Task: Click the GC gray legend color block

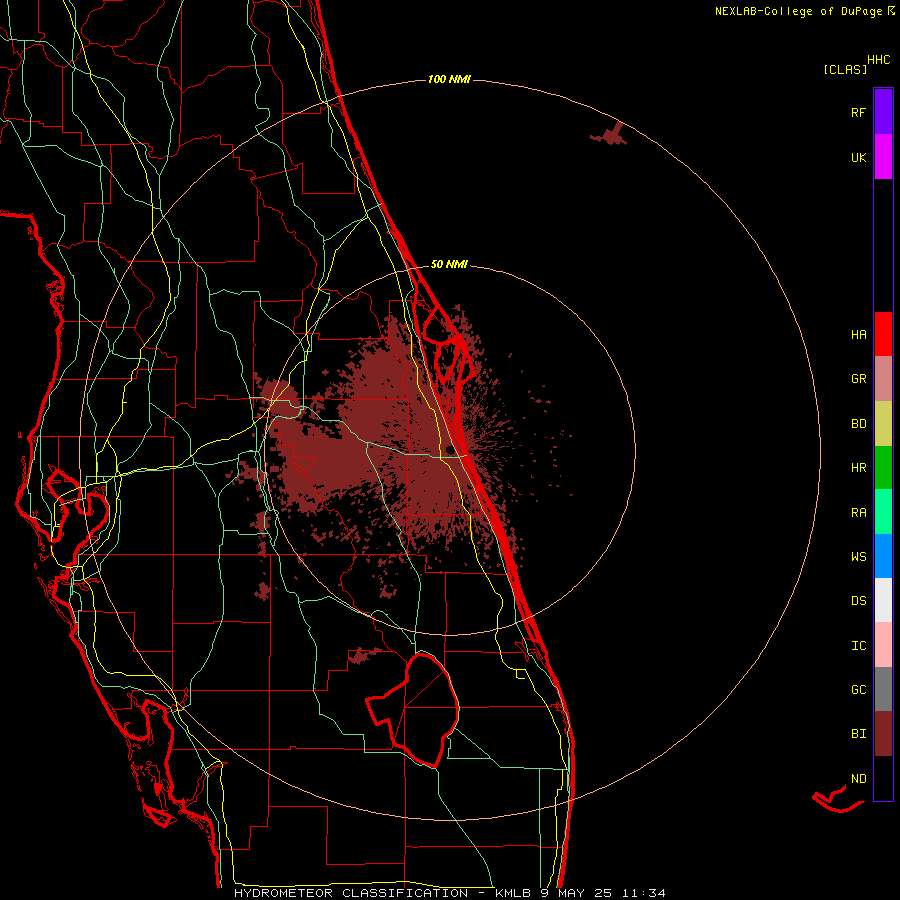Action: pyautogui.click(x=883, y=689)
